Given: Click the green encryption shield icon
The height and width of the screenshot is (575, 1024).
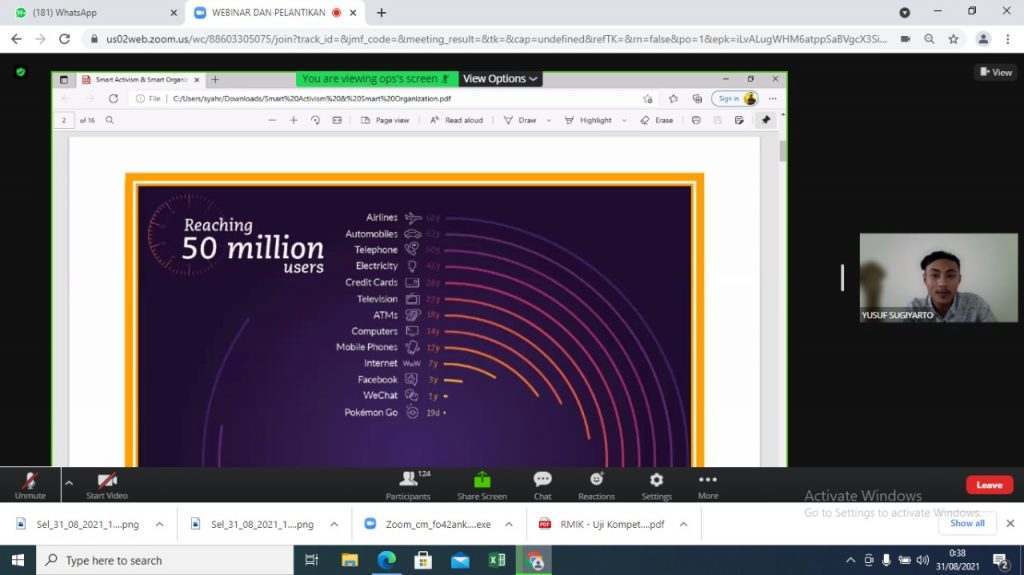Looking at the screenshot, I should click(21, 72).
